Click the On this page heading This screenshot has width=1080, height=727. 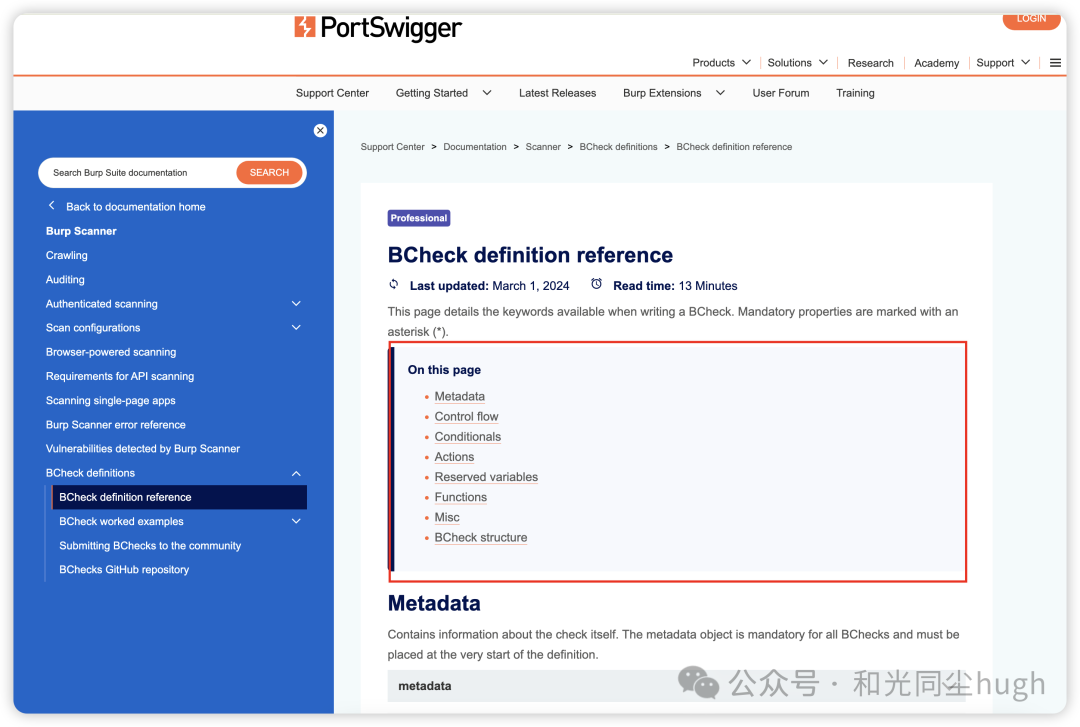pos(444,369)
